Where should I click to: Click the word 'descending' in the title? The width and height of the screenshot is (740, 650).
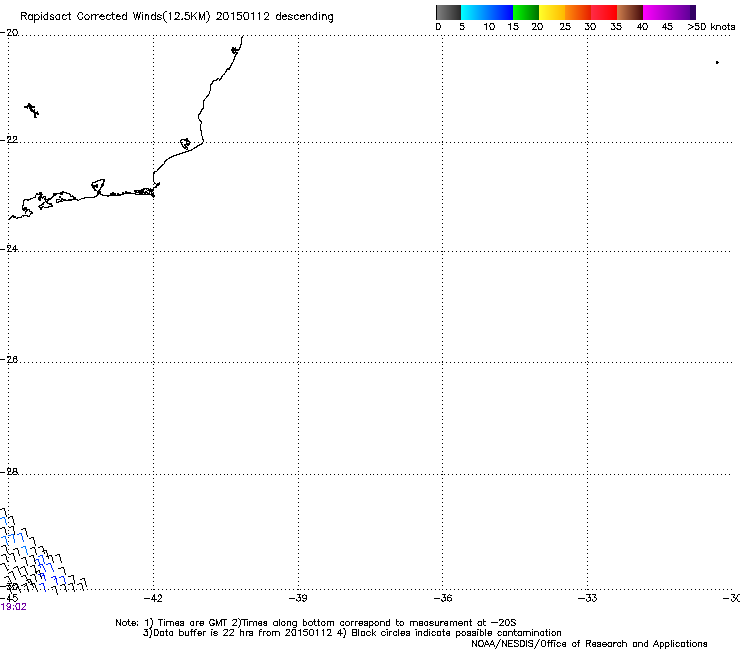(304, 17)
